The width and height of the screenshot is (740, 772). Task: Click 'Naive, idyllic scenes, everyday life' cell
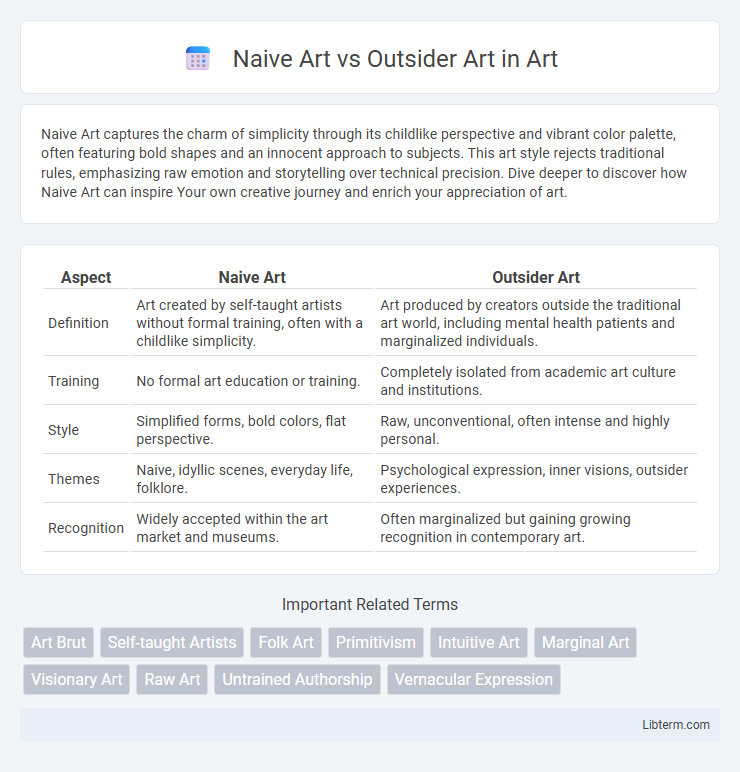coord(252,479)
